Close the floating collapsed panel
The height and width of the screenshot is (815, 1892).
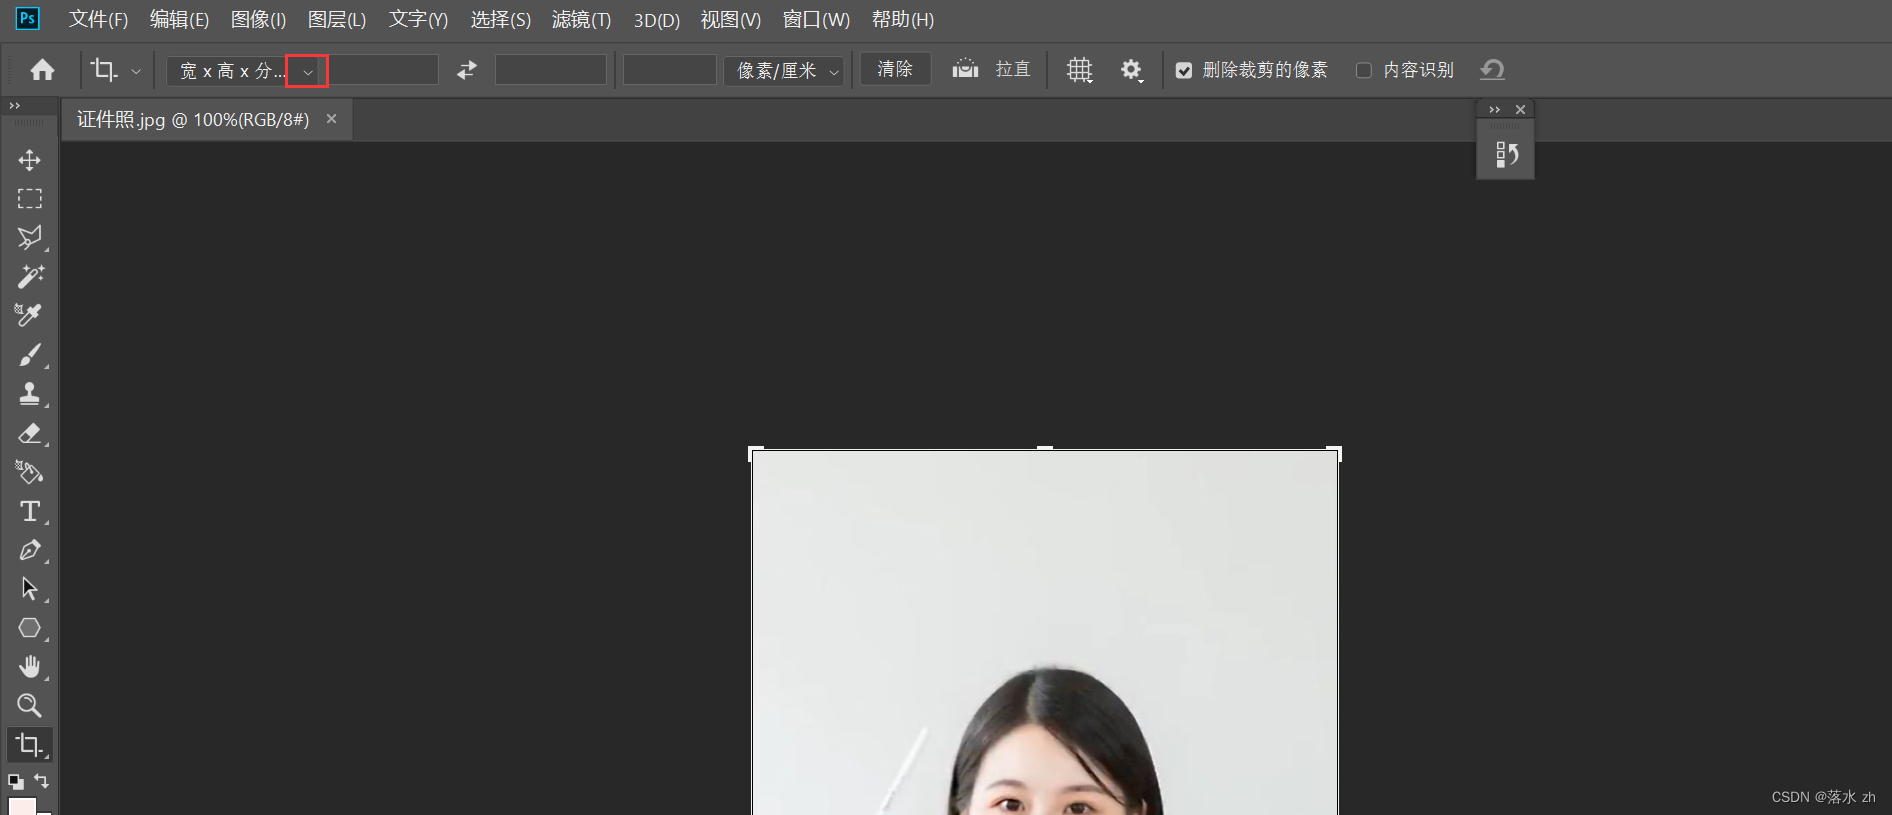coord(1520,110)
